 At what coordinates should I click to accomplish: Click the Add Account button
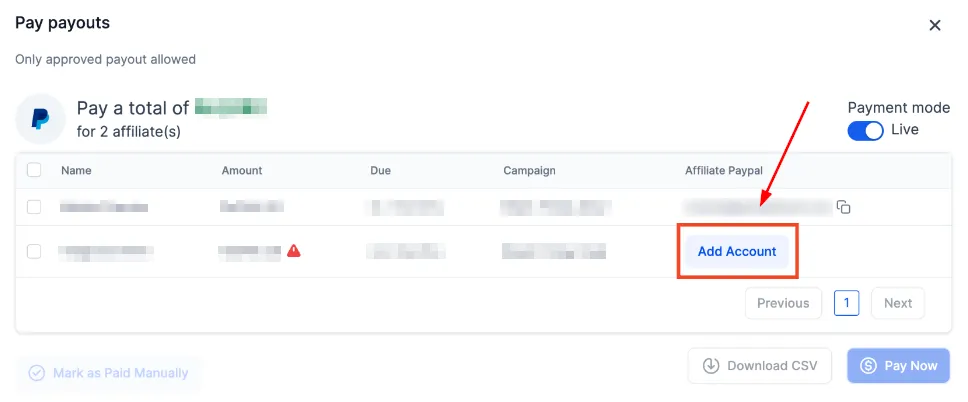(x=737, y=251)
